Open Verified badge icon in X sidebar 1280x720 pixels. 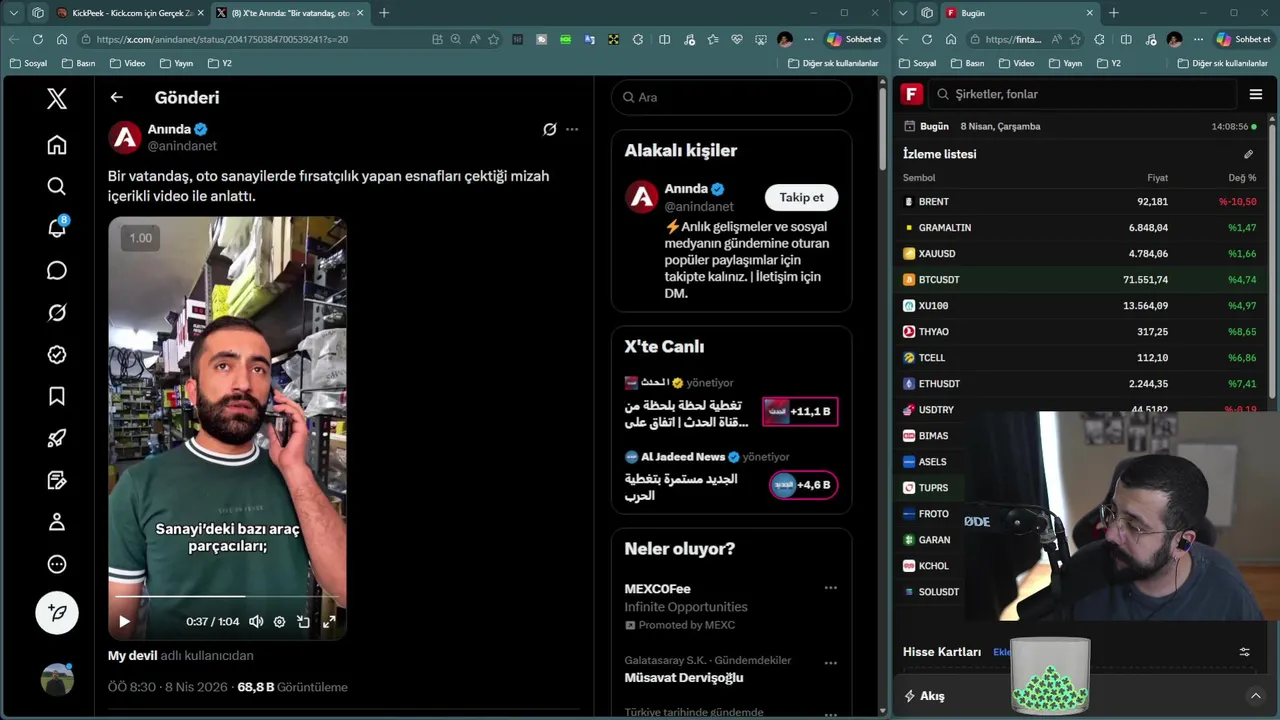pyautogui.click(x=57, y=355)
